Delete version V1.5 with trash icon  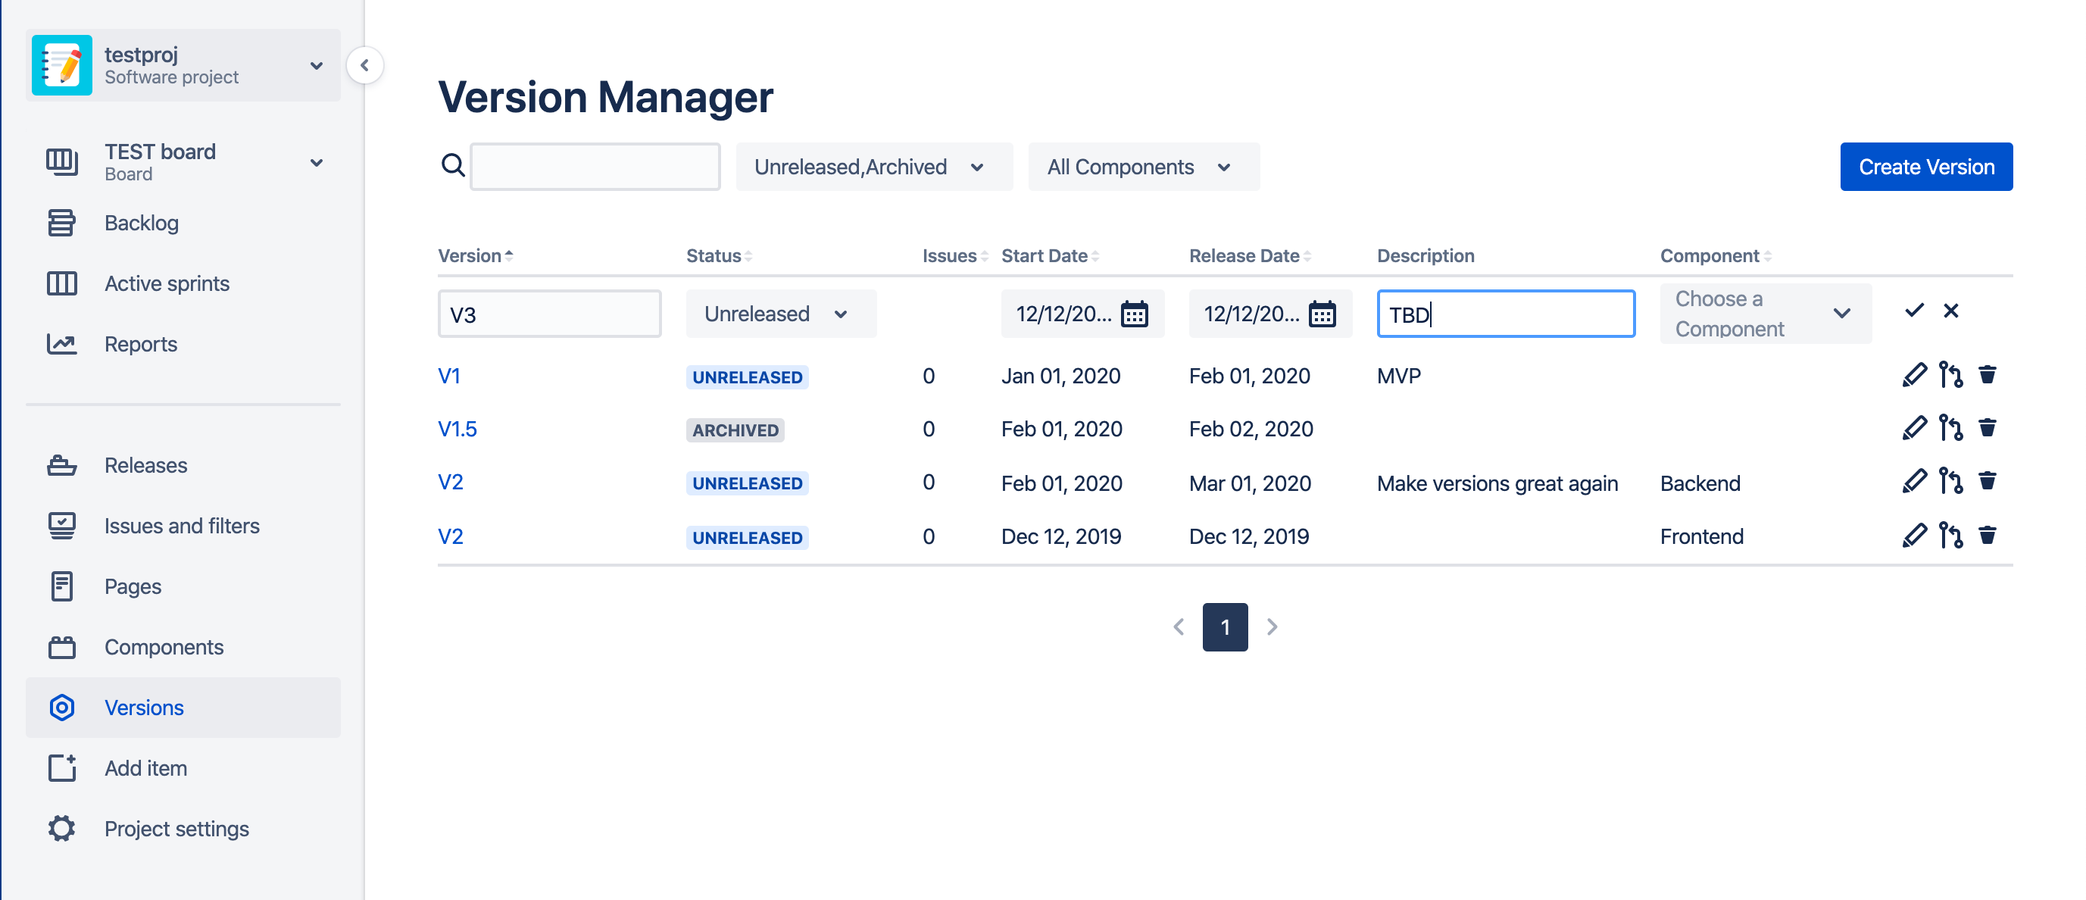pos(1987,428)
